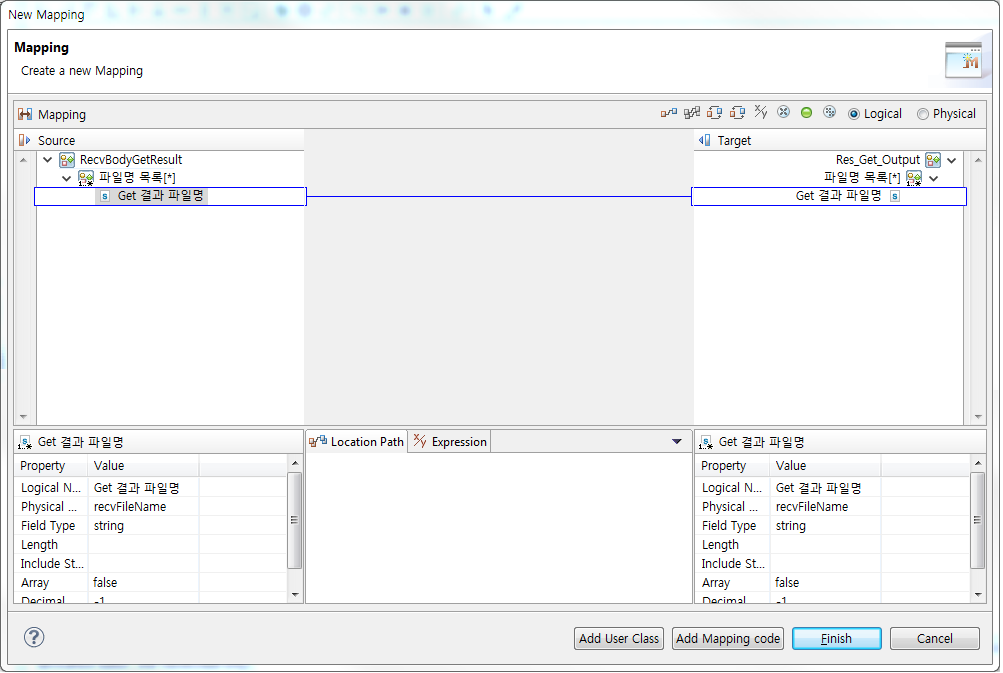Viewport: 1003px width, 673px height.
Task: Select the multiple link mapping tool
Action: click(x=691, y=113)
